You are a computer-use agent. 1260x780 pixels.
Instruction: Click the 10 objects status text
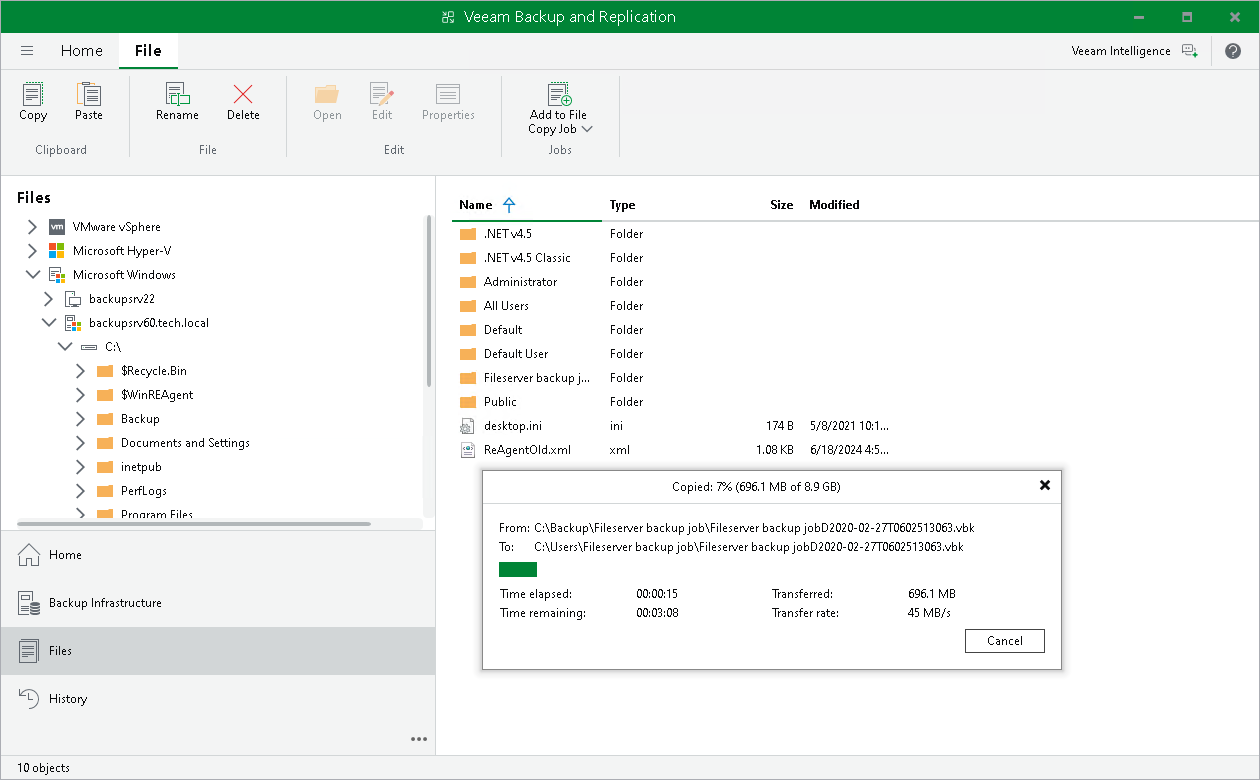pos(43,768)
